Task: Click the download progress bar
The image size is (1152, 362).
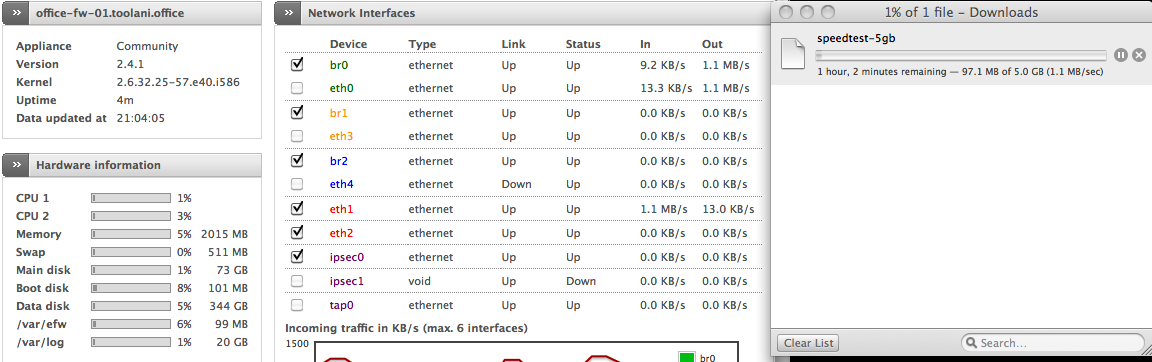Action: point(960,56)
